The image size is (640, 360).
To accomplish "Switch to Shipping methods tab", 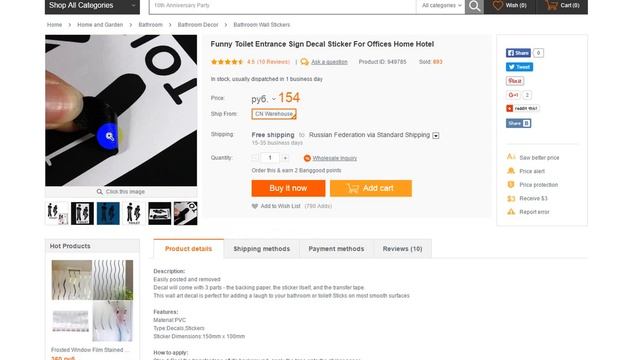I will pos(262,249).
